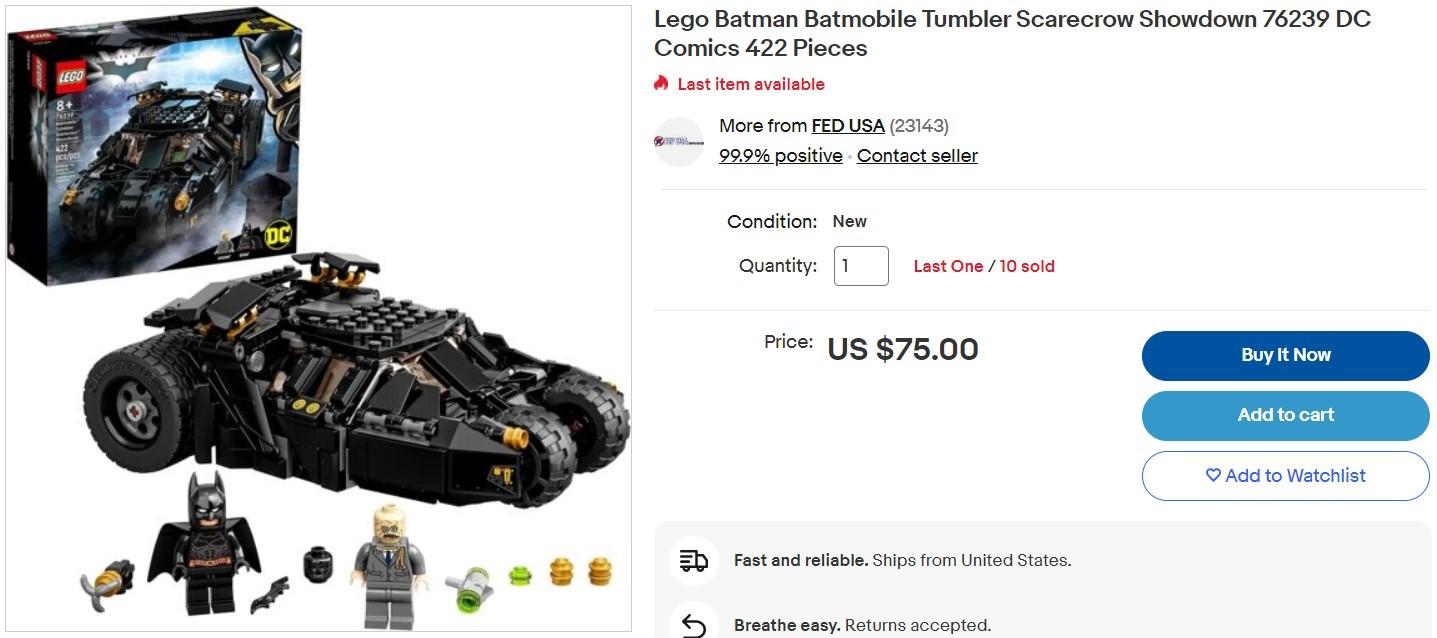
Task: Click the heart icon on Add to Watchlist
Action: tap(1213, 476)
